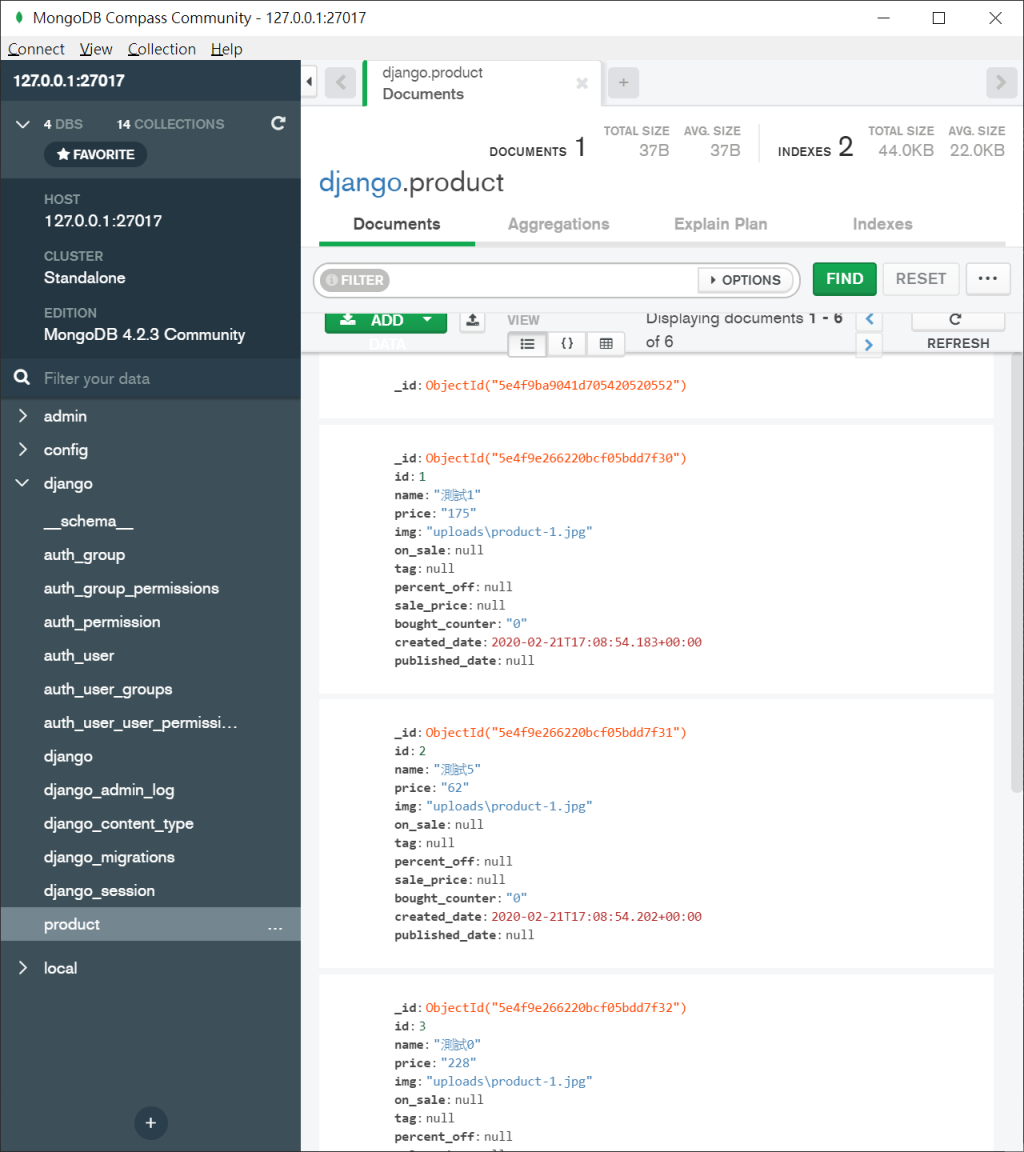This screenshot has height=1152, width=1024.
Task: Open the View menu
Action: (95, 49)
